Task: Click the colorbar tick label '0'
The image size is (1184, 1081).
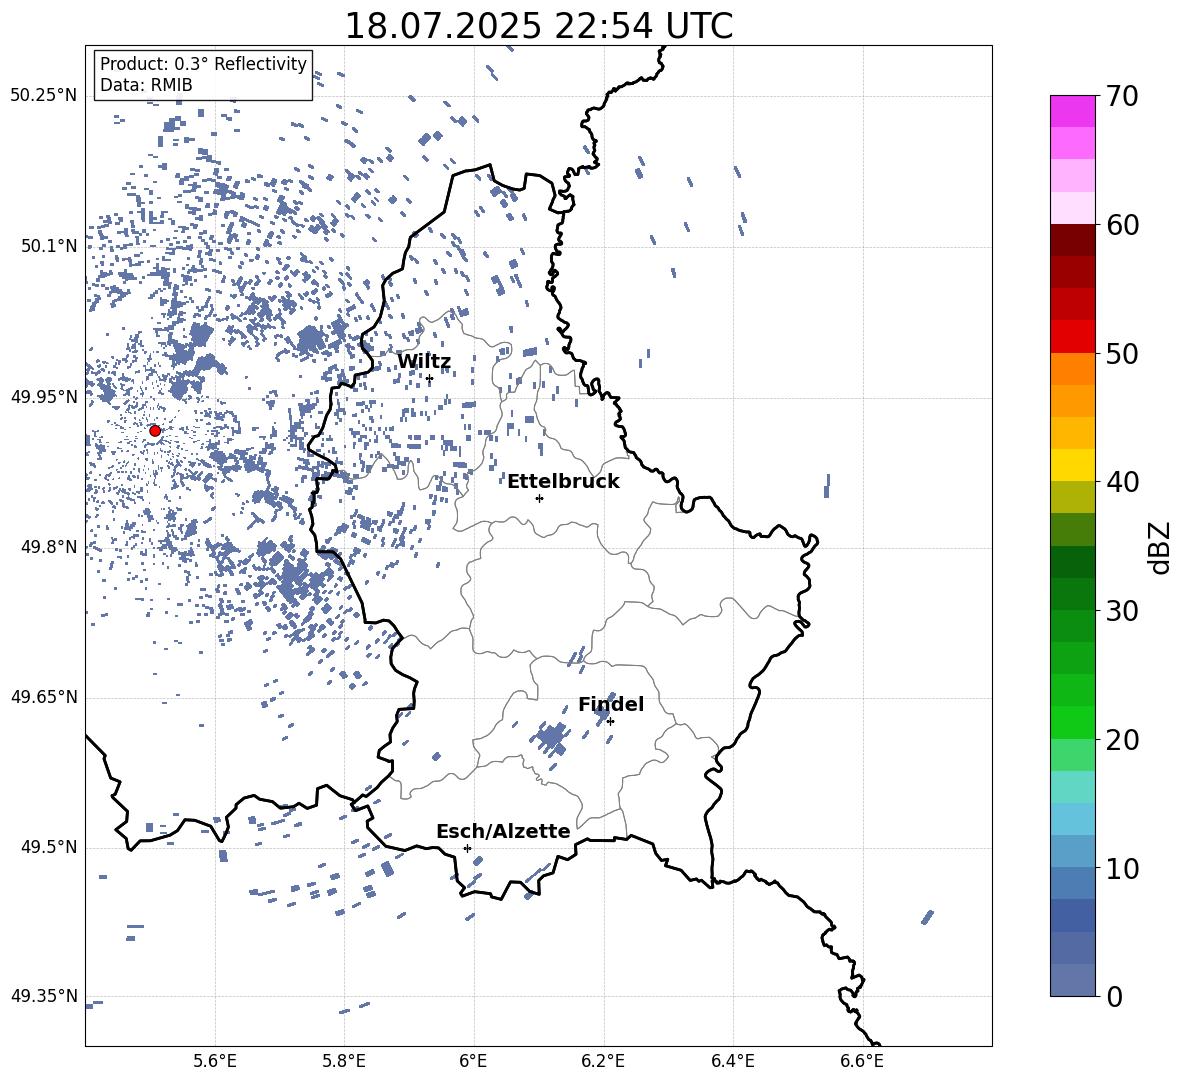Action: click(1114, 996)
